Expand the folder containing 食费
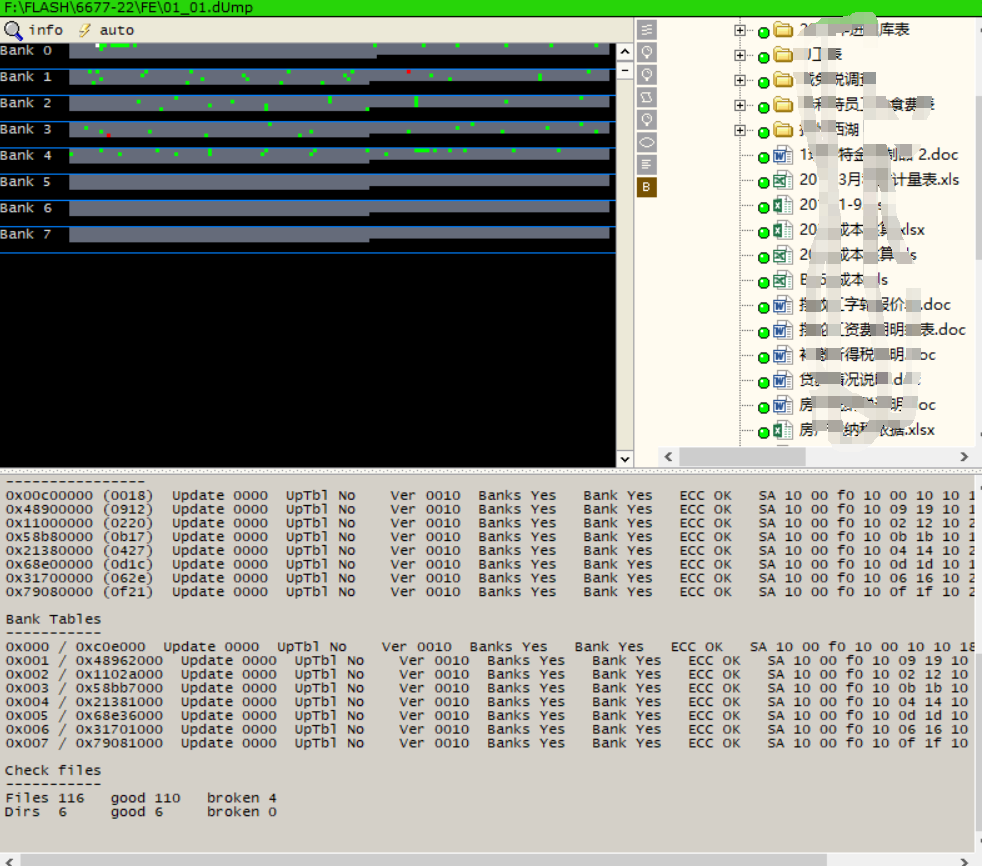This screenshot has height=866, width=982. click(740, 105)
